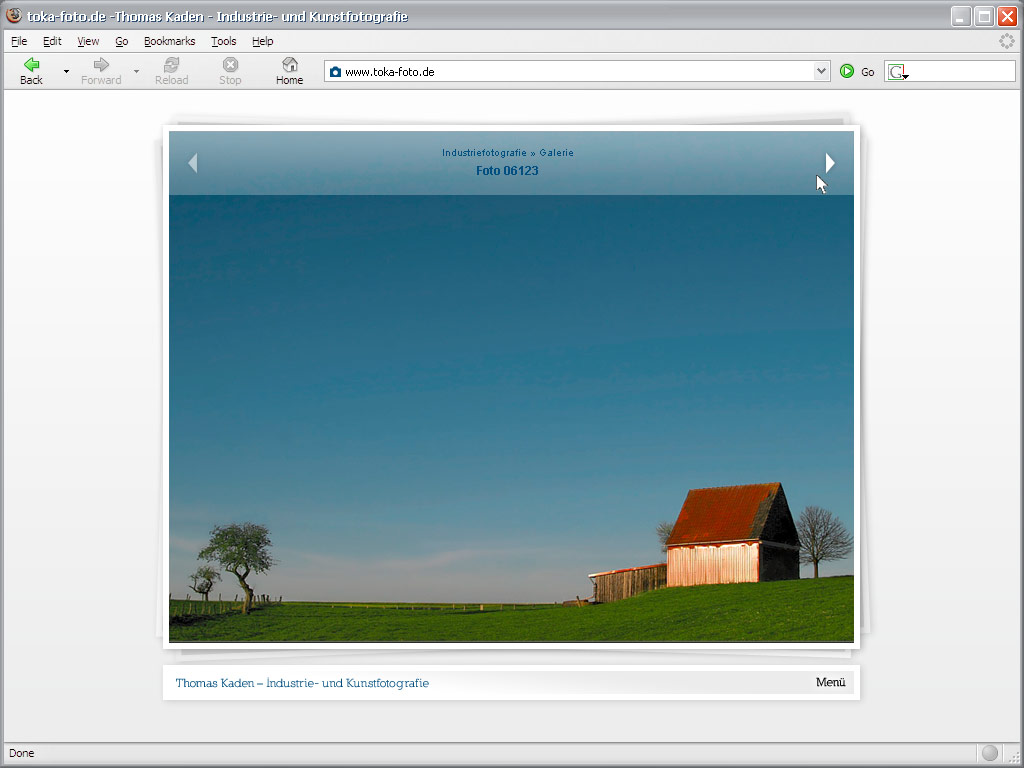The height and width of the screenshot is (768, 1024).
Task: Click the barn landscape photo
Action: (511, 420)
